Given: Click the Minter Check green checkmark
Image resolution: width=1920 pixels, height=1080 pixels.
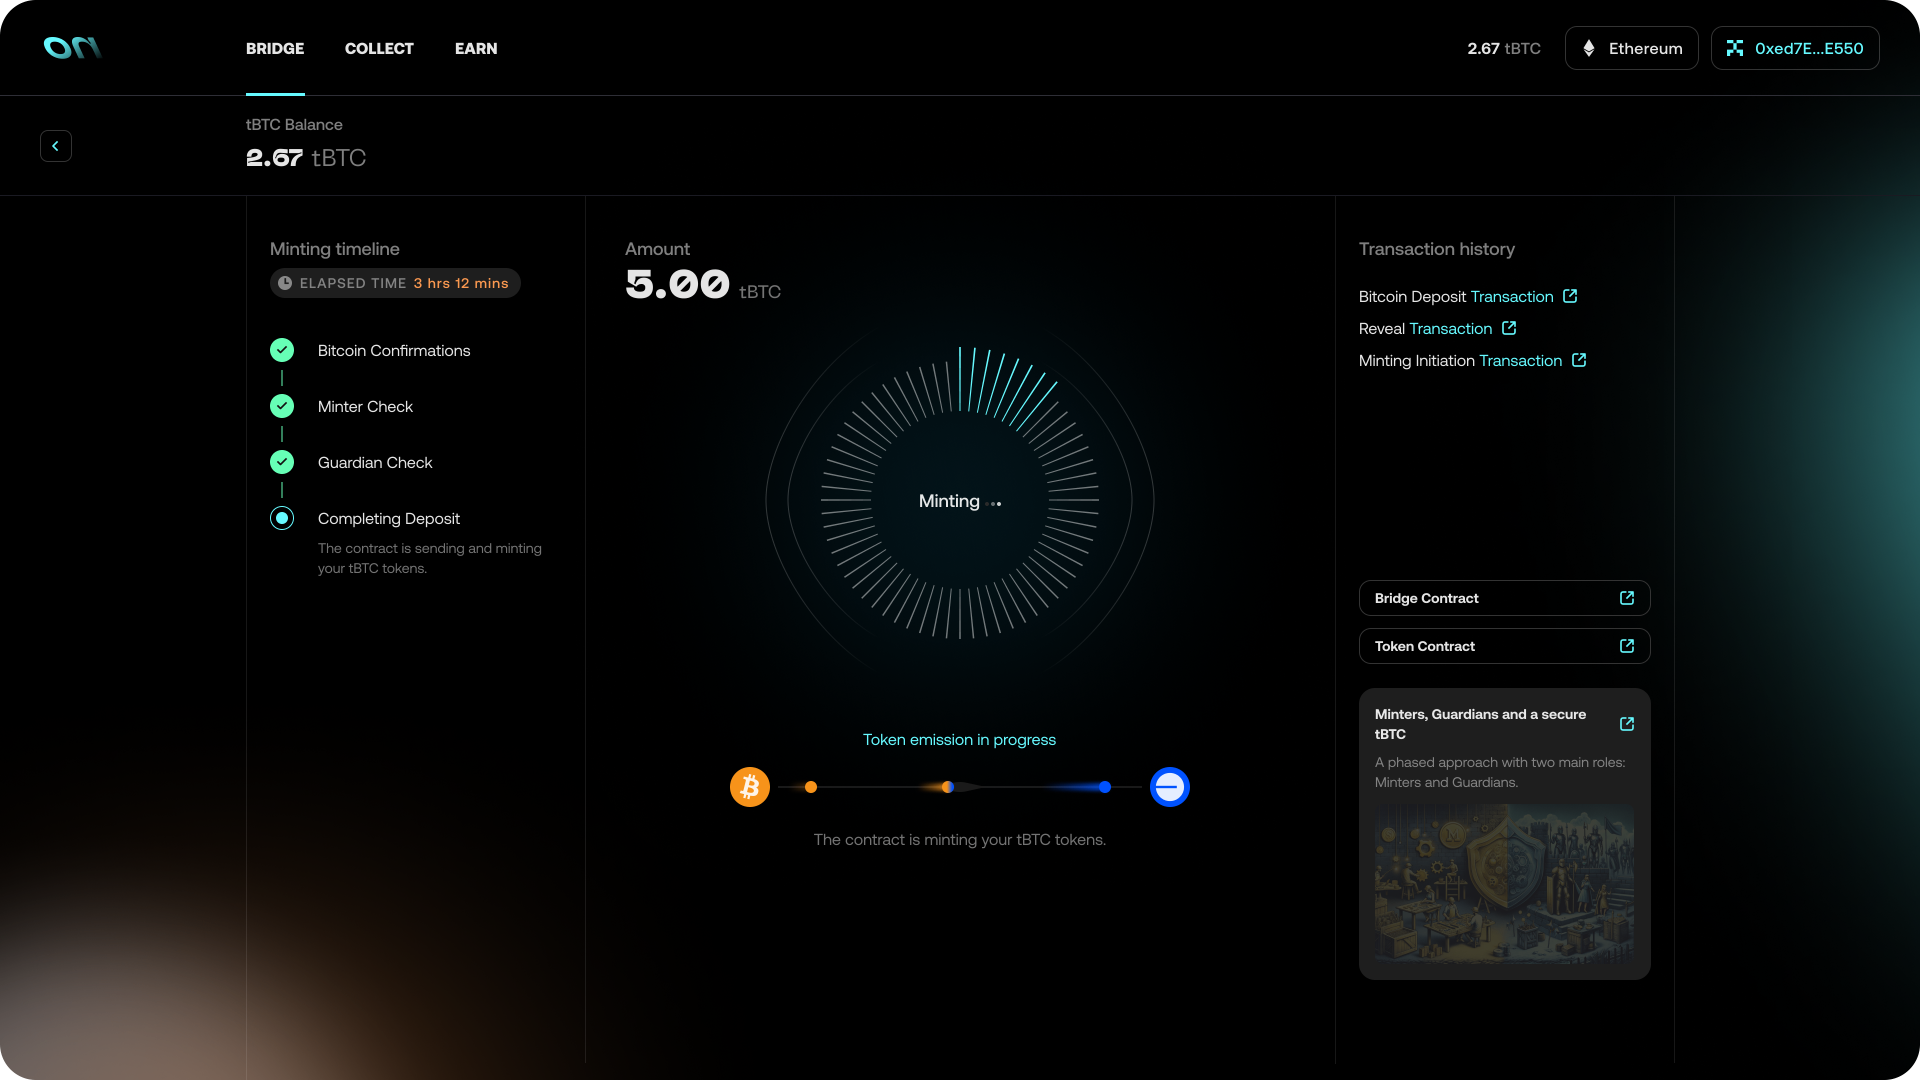Looking at the screenshot, I should click(x=282, y=406).
